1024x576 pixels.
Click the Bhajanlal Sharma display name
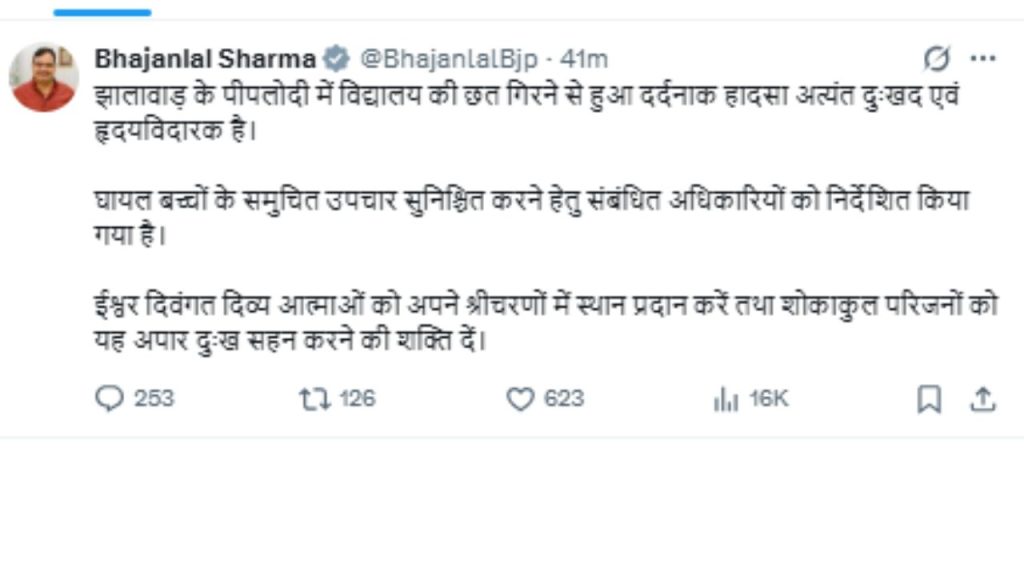coord(205,59)
